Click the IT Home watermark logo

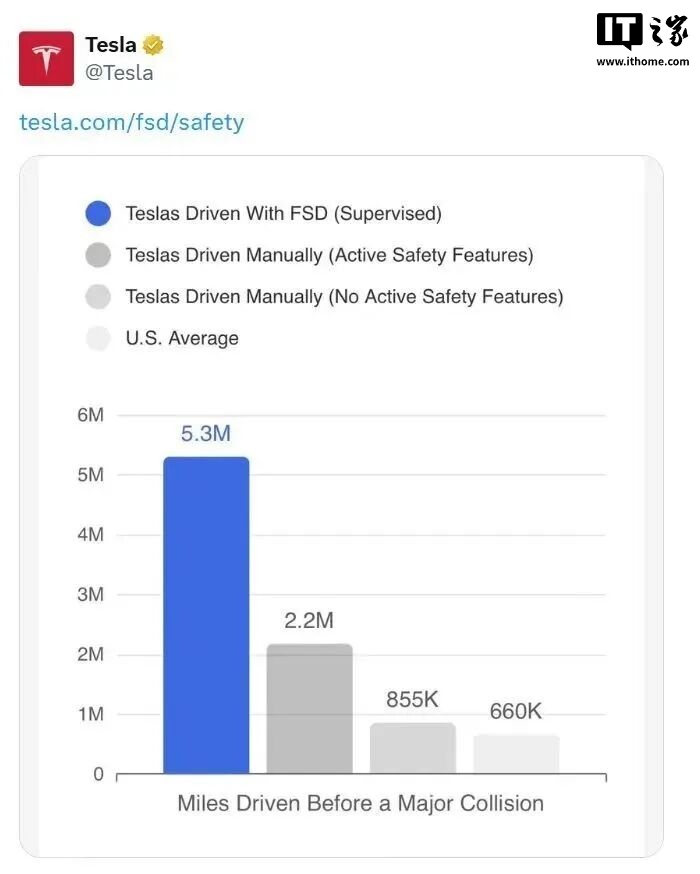click(x=642, y=33)
